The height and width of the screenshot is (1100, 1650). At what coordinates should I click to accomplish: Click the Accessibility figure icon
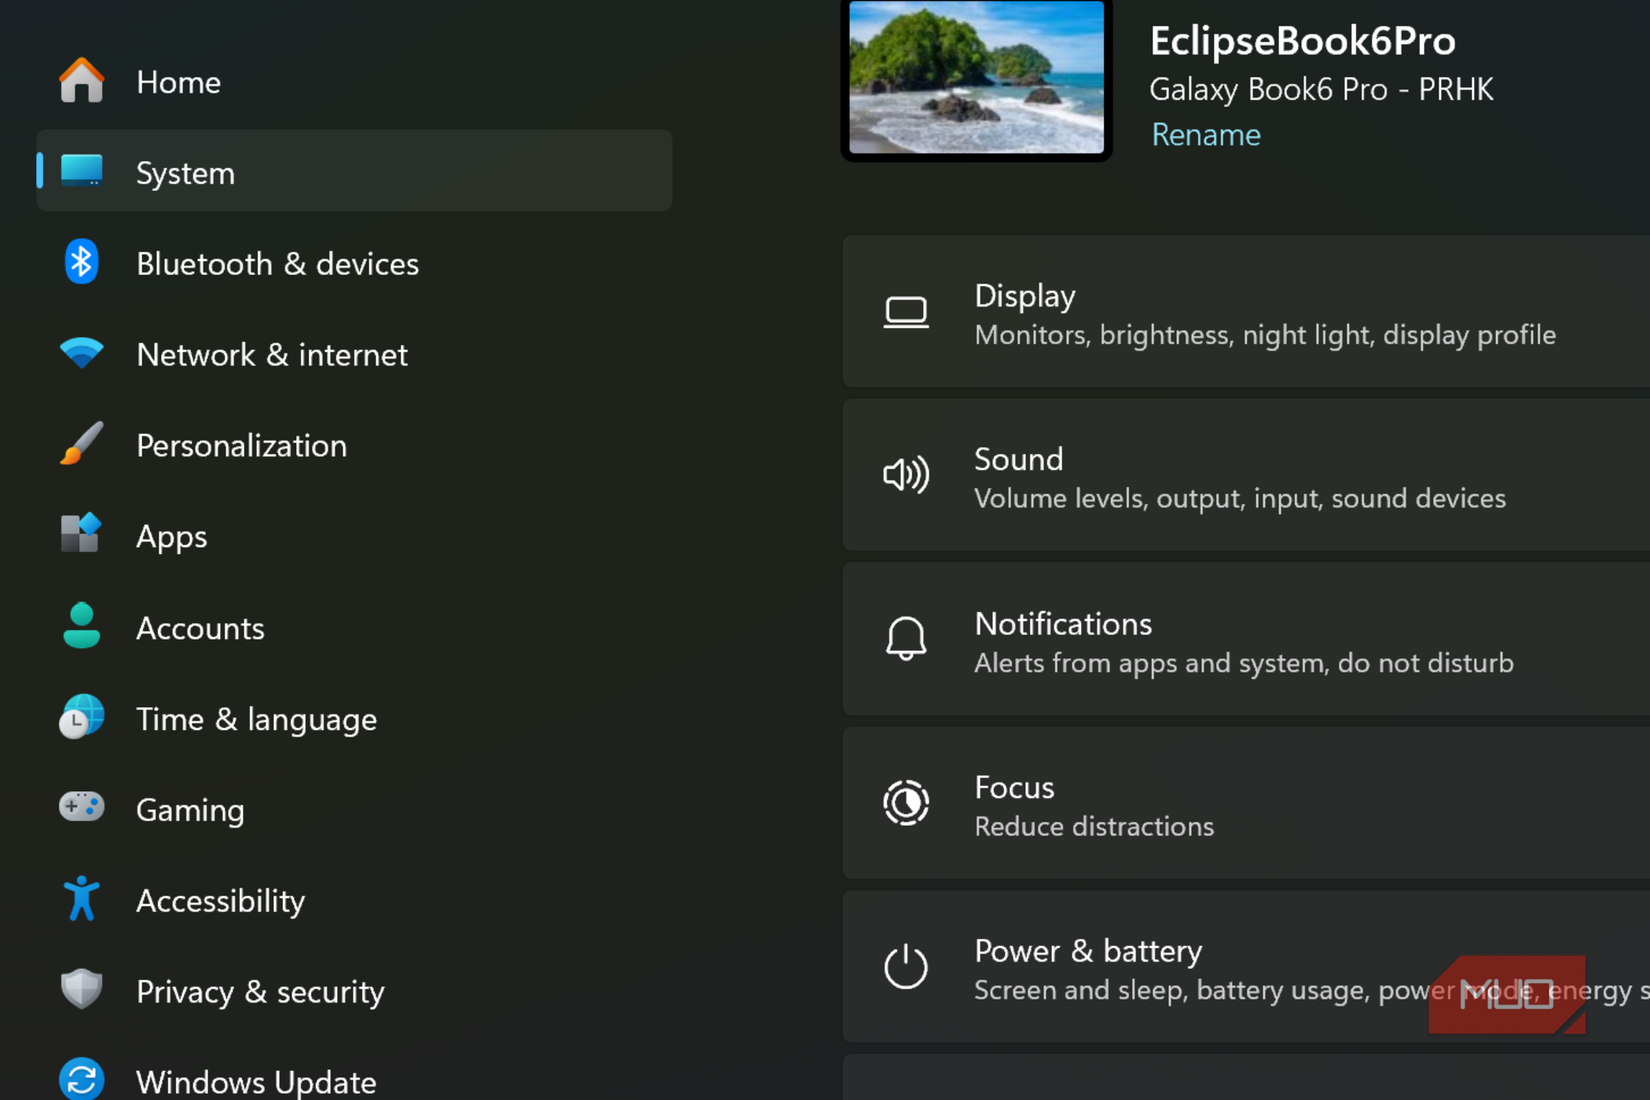(81, 898)
